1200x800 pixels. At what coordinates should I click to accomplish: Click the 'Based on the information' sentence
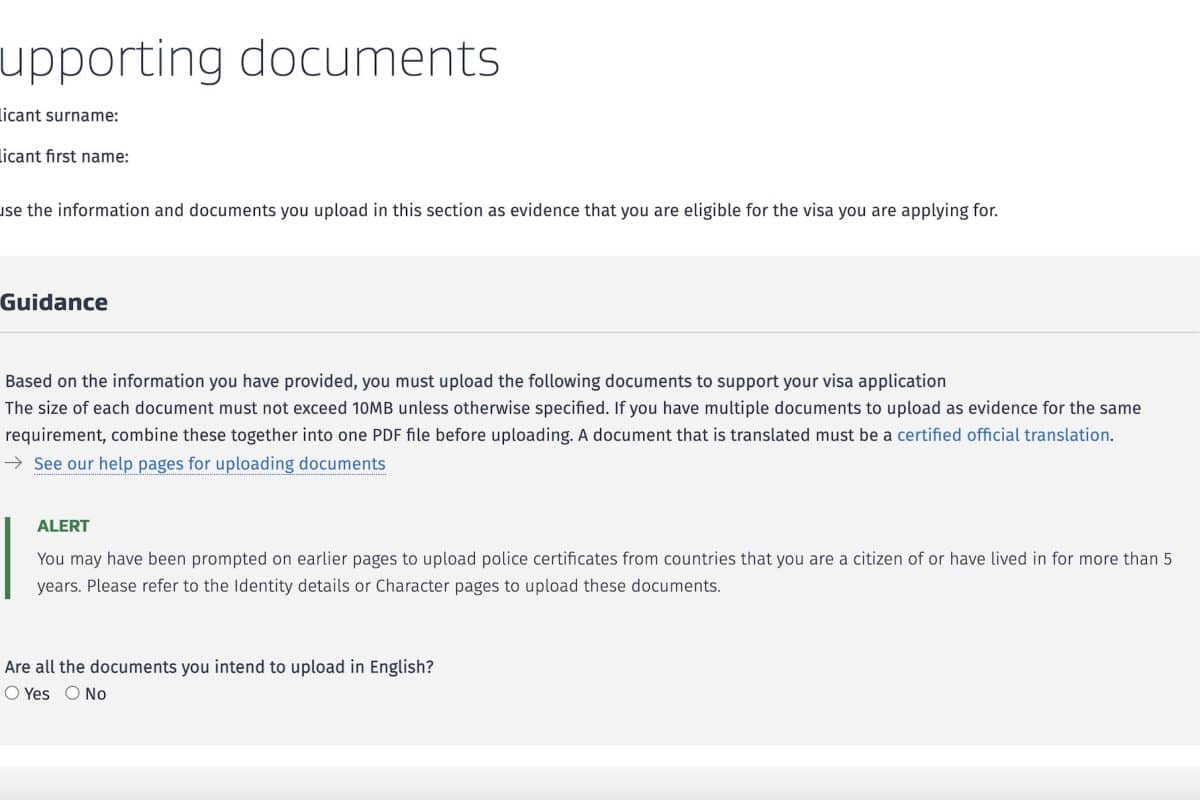[x=475, y=381]
